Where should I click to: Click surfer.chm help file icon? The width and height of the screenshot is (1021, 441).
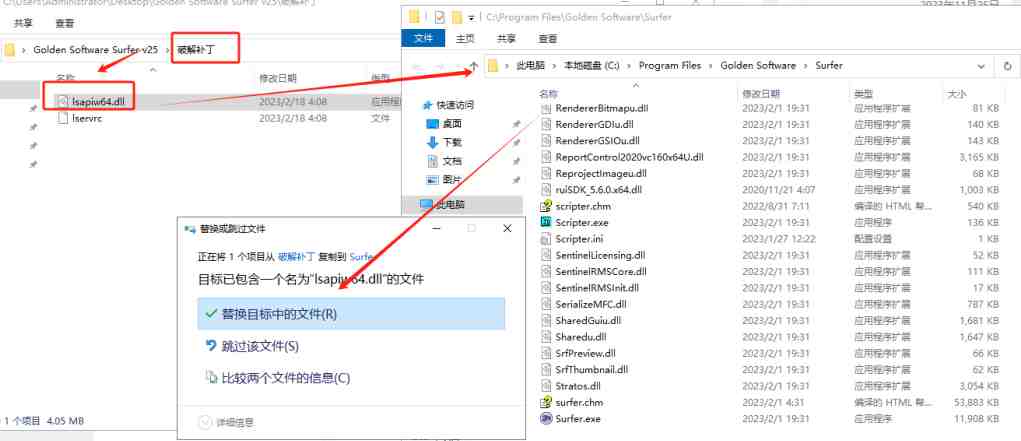point(546,403)
